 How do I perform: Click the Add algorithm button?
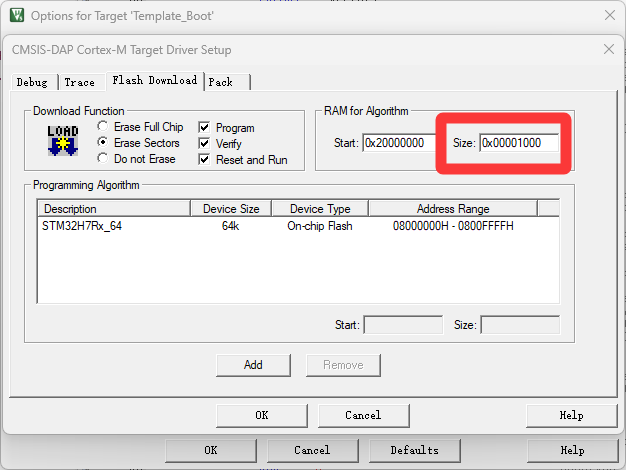coord(253,365)
